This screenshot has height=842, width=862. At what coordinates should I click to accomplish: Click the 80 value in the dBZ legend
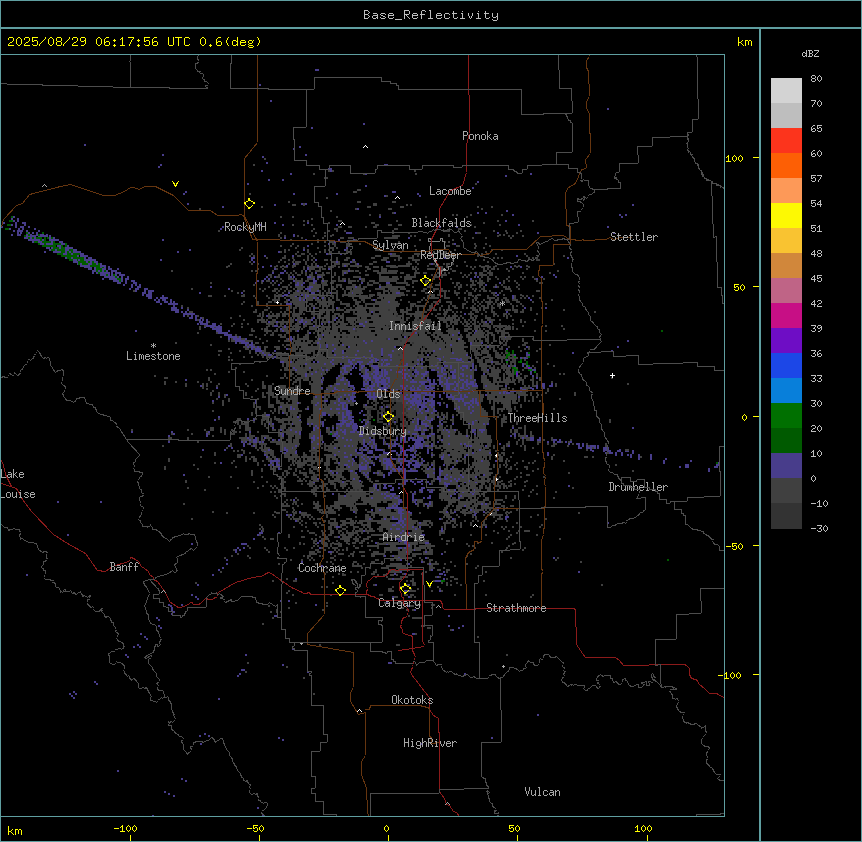816,79
